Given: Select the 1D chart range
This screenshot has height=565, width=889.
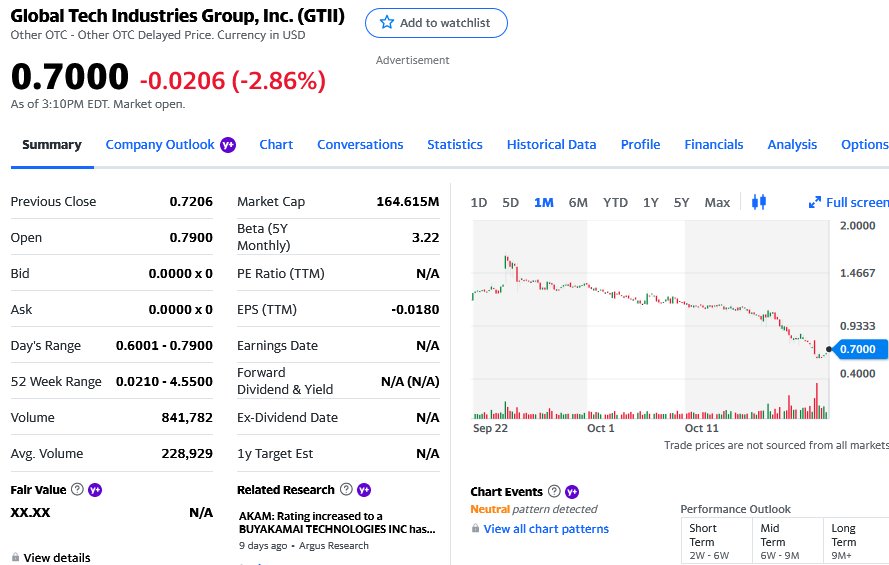Looking at the screenshot, I should point(479,202).
